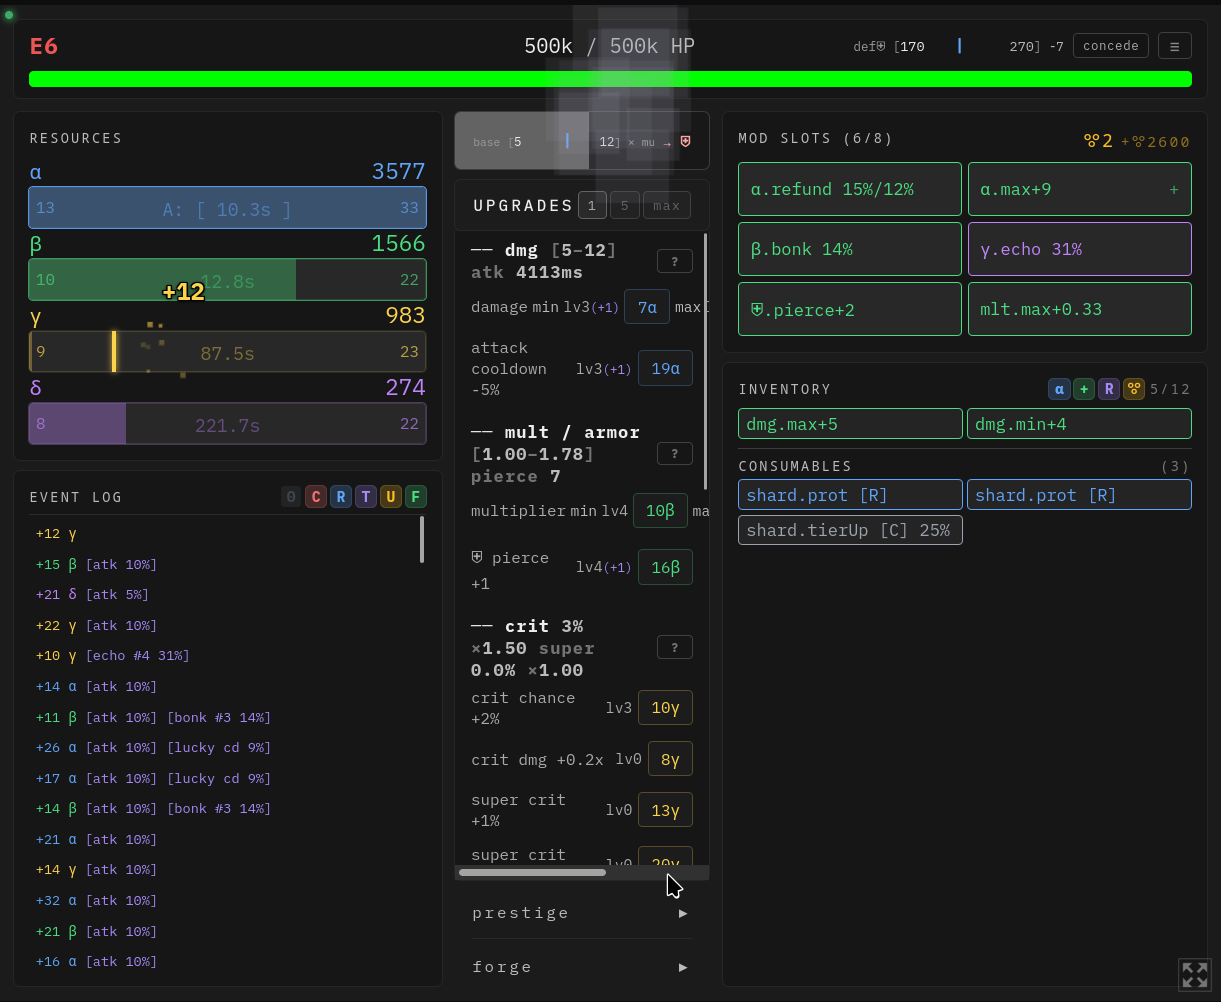Click the gold triple-circle icon in Inventory
The height and width of the screenshot is (1002, 1221).
(1133, 389)
